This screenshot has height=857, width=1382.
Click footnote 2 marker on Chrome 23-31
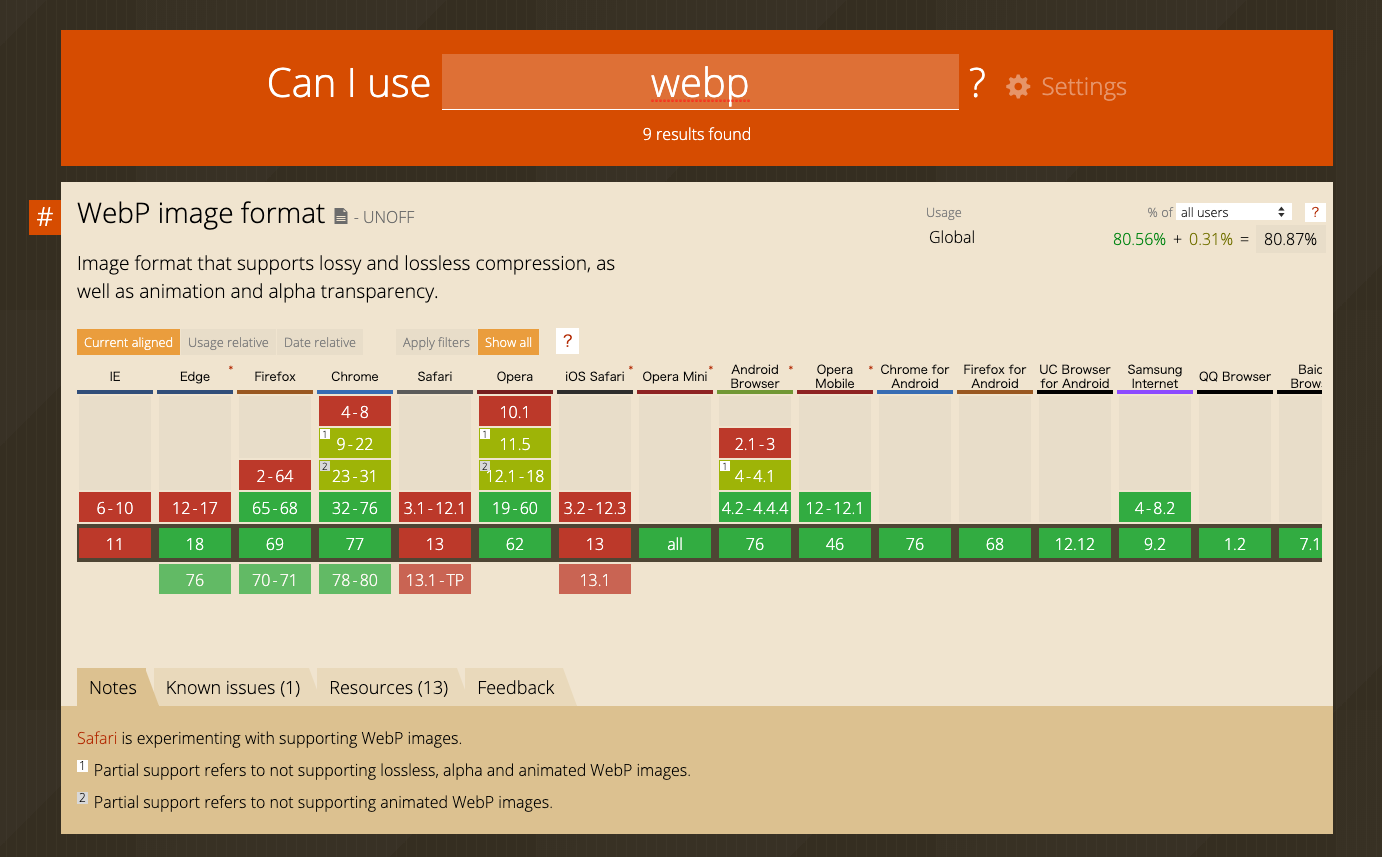(x=325, y=467)
